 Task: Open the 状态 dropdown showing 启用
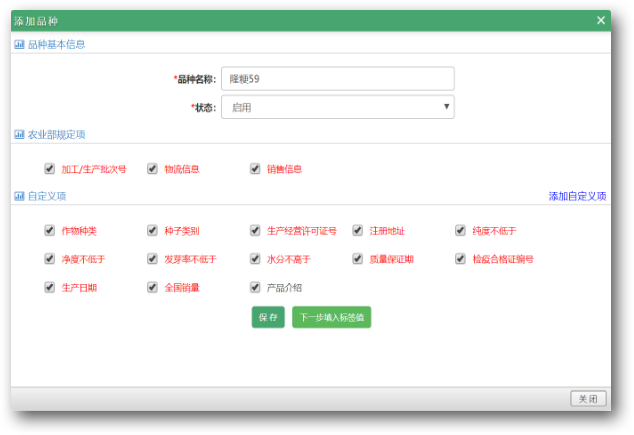click(x=338, y=107)
